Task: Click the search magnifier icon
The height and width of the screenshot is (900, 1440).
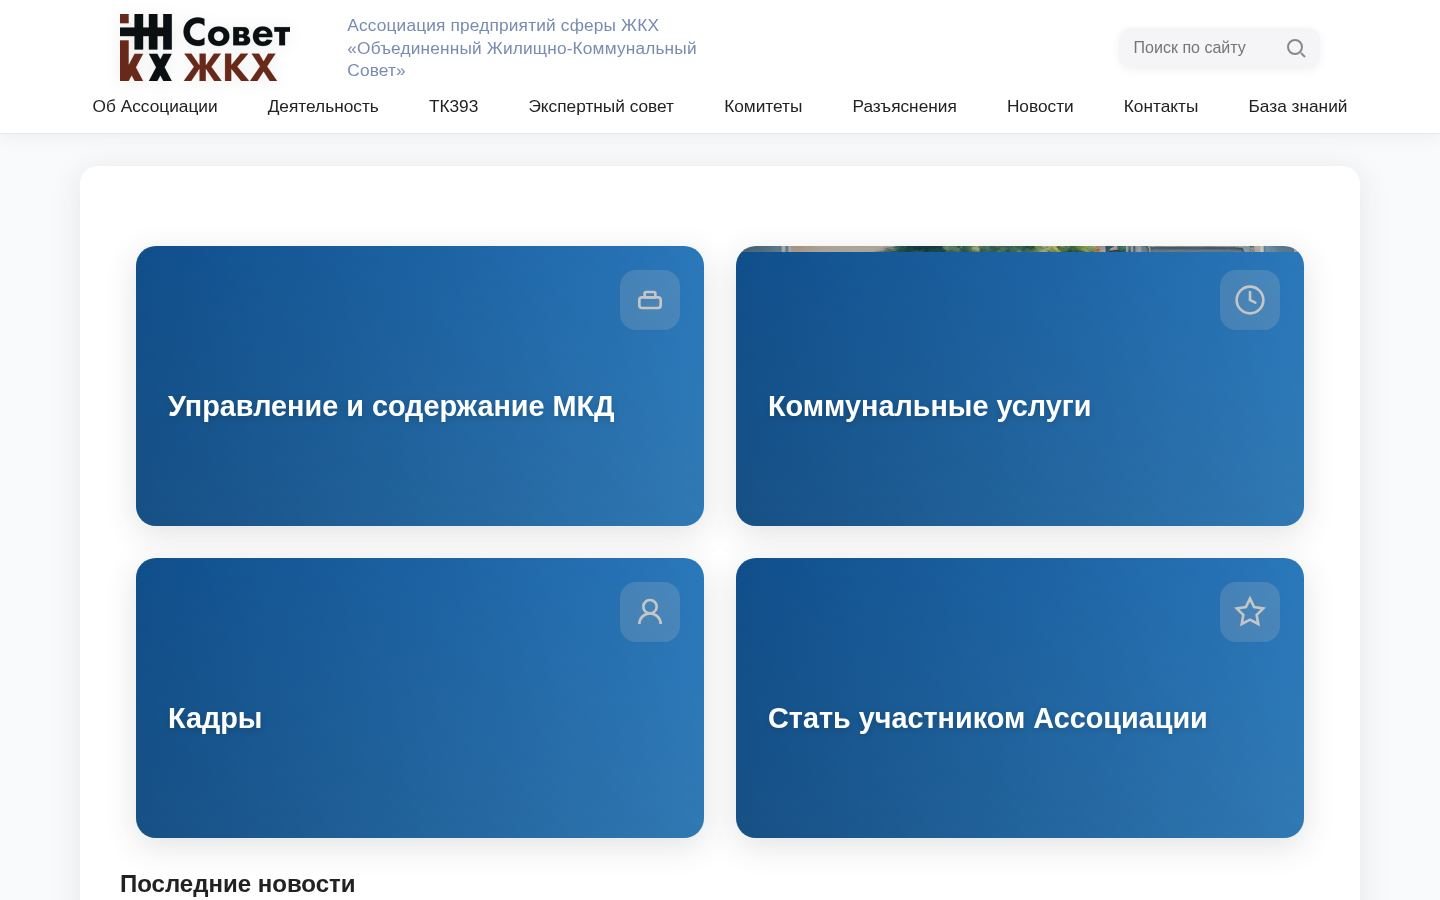Action: [1296, 48]
